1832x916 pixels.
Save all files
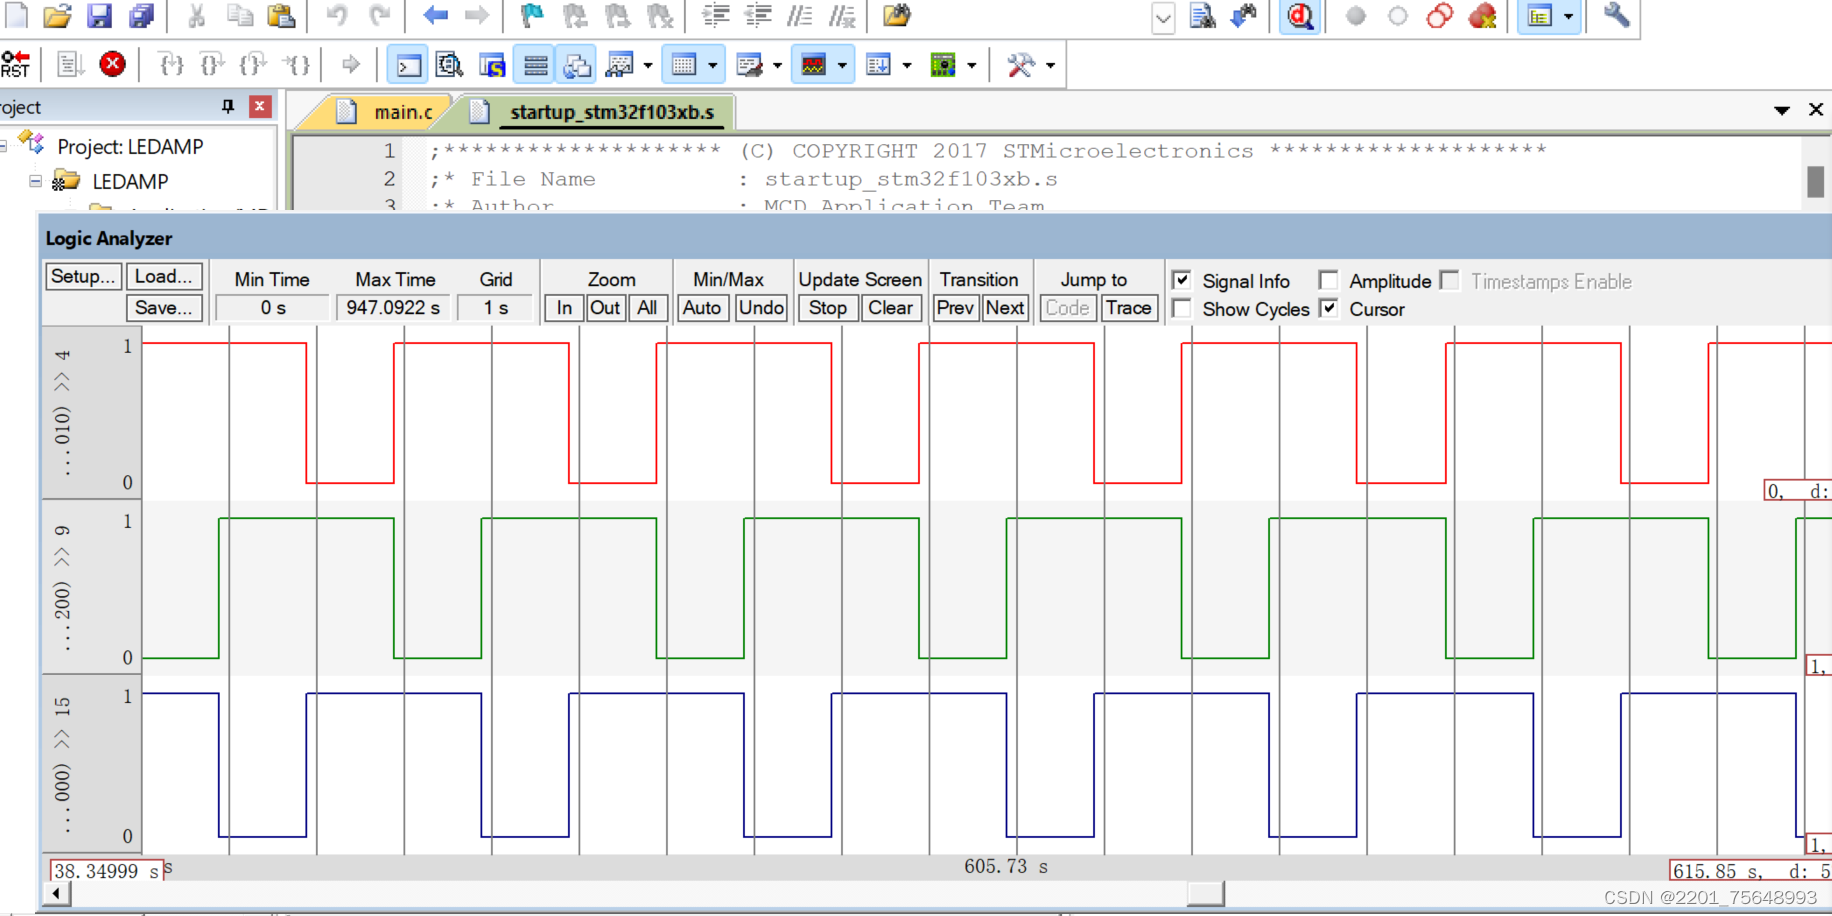click(x=142, y=15)
